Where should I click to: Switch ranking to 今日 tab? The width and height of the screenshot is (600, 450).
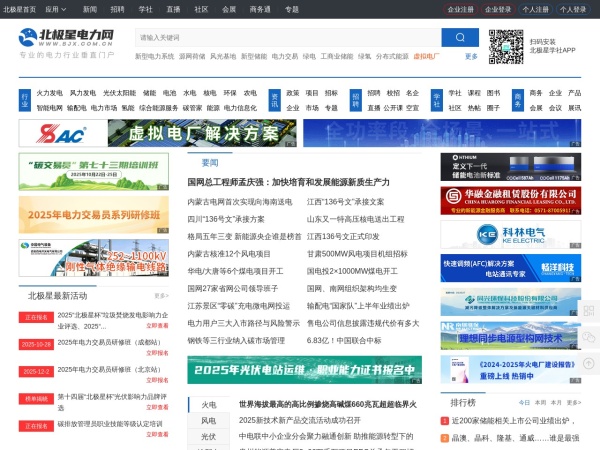point(524,403)
